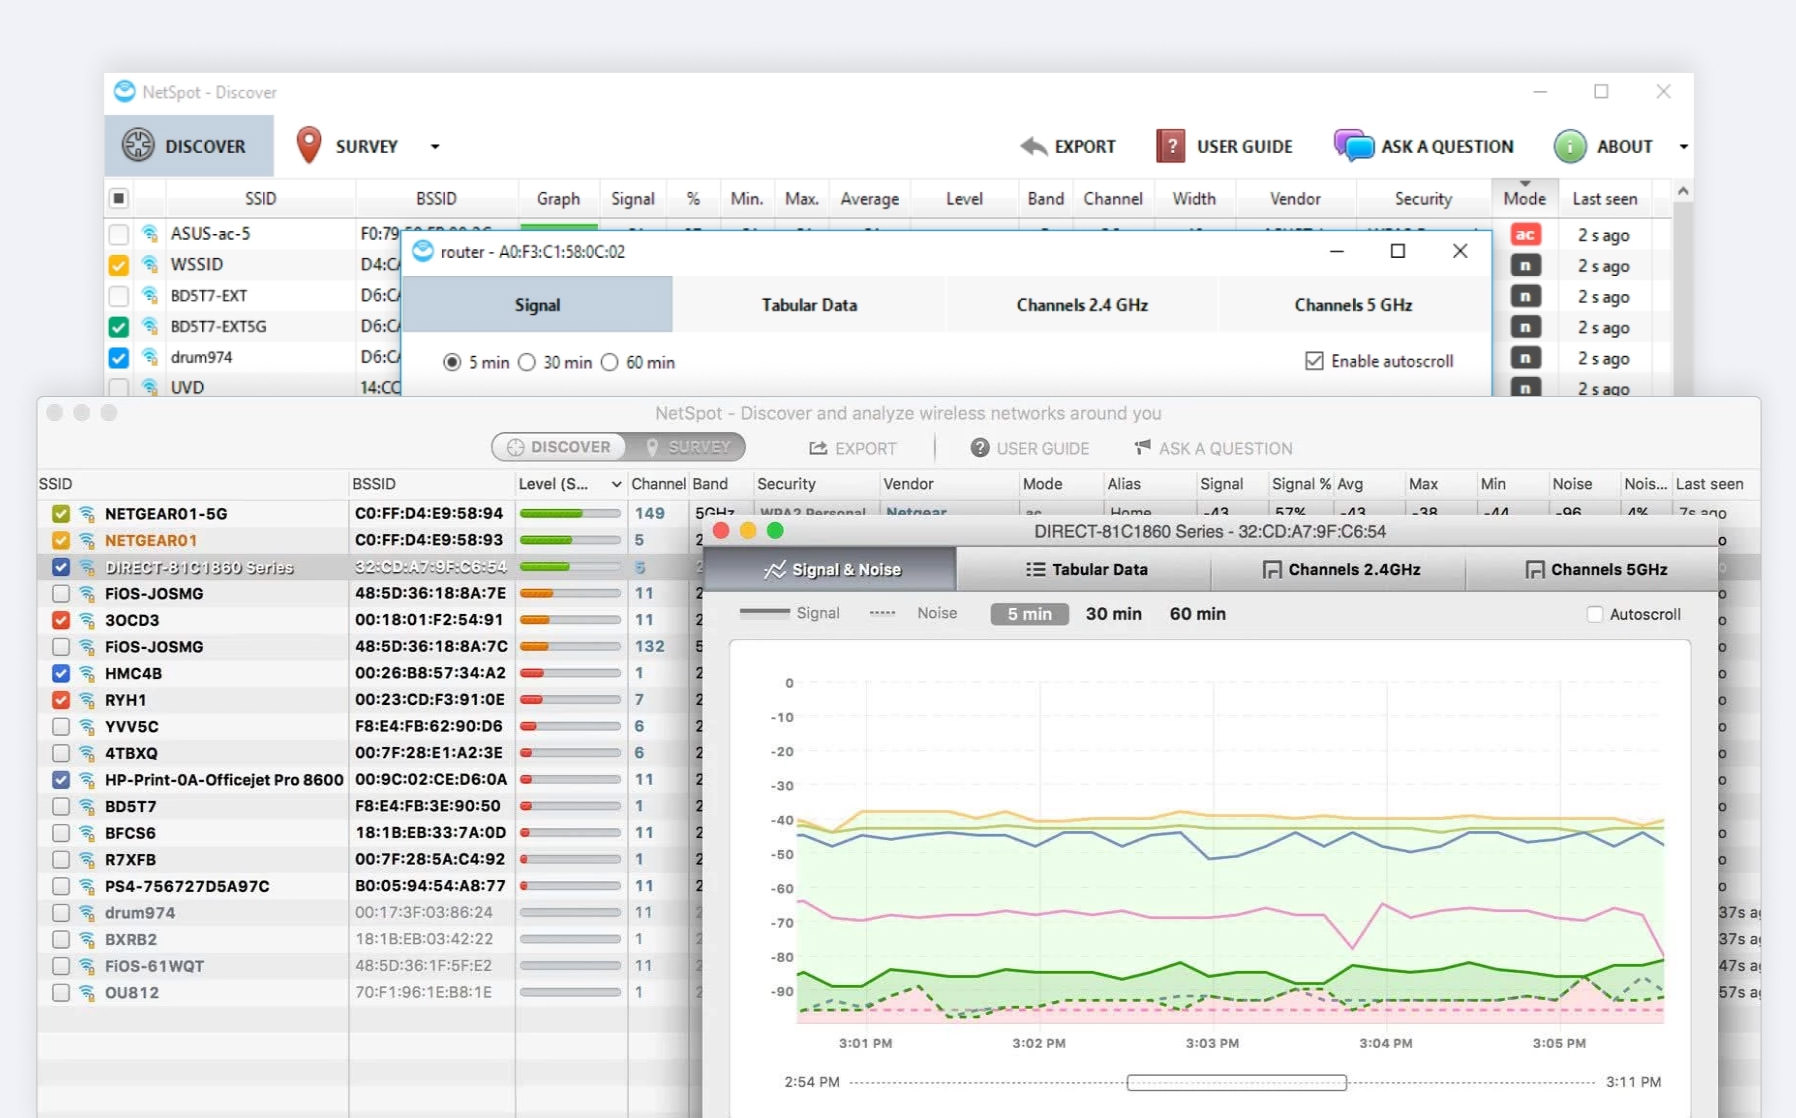Screen dimensions: 1796x1118
Task: Click the Windows list scrollbar up arrow
Action: (1683, 191)
